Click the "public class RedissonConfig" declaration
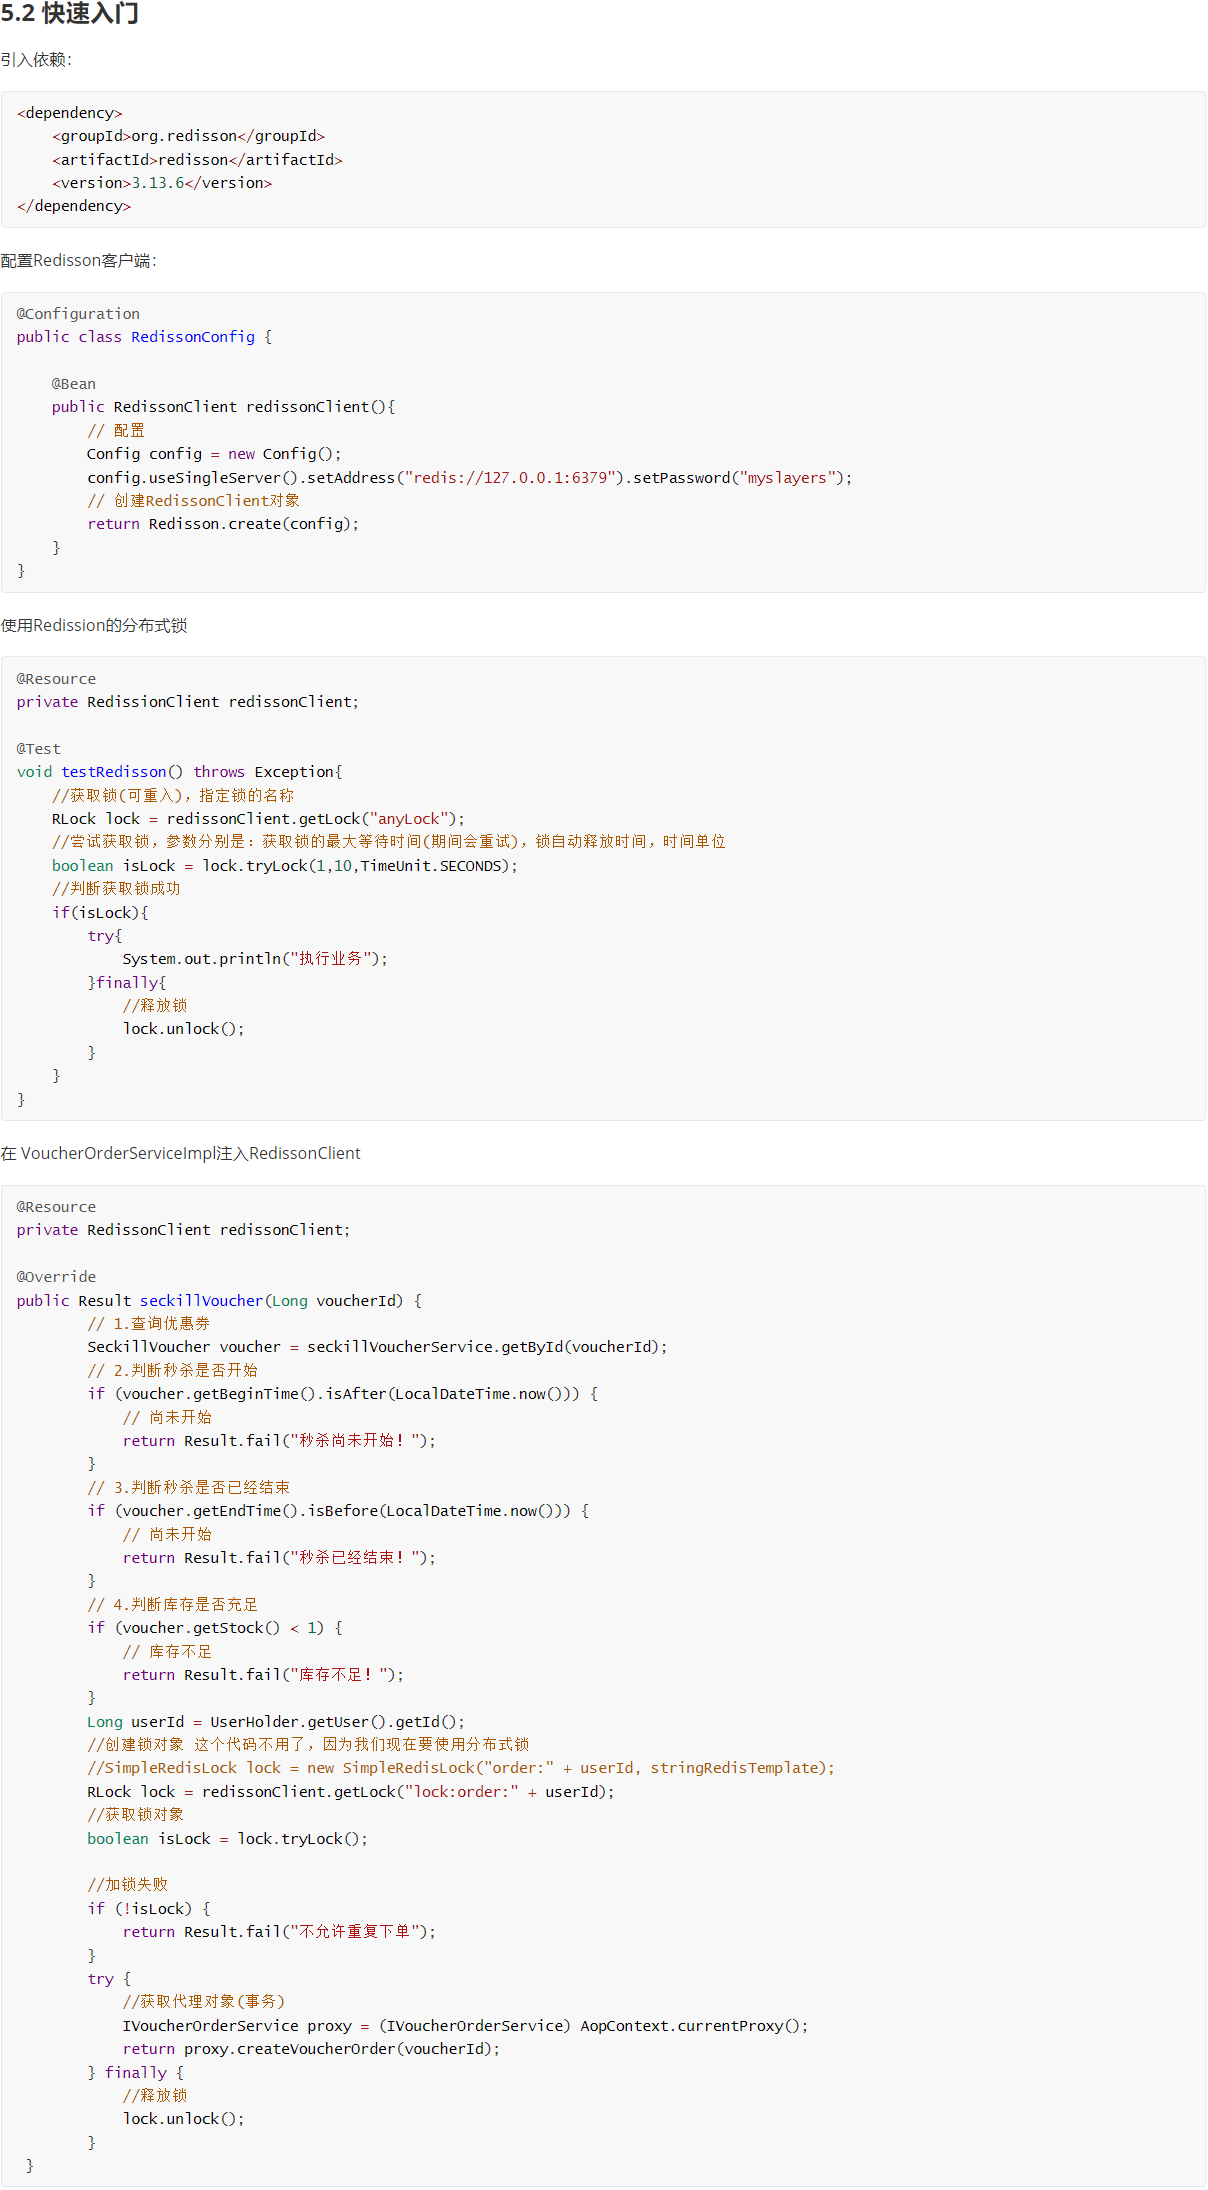Screen dimensions: 1208x2190 point(144,337)
